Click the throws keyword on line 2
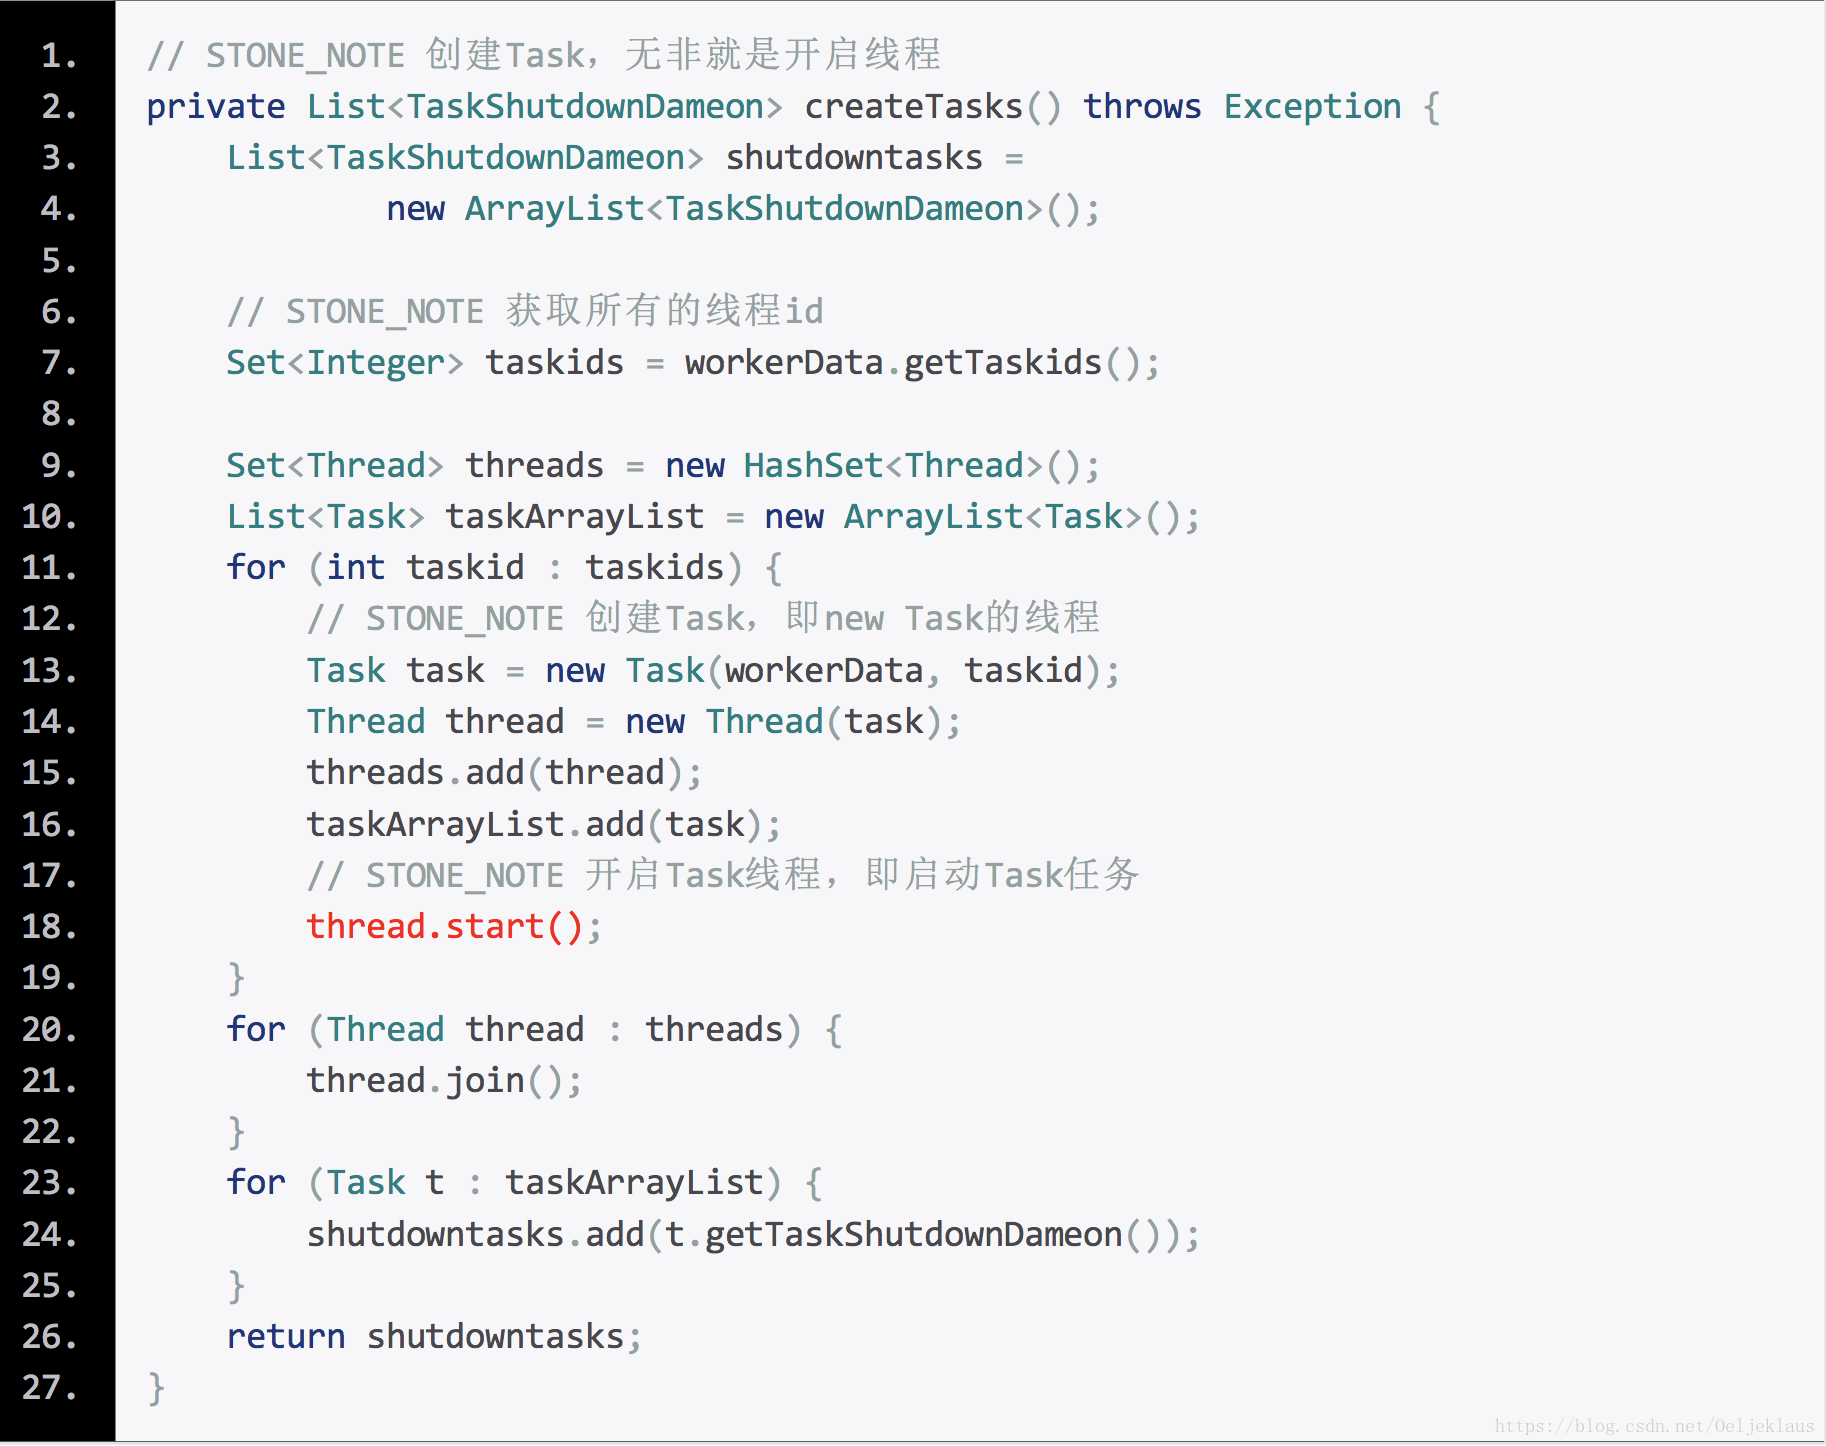1826x1446 pixels. [x=1142, y=106]
